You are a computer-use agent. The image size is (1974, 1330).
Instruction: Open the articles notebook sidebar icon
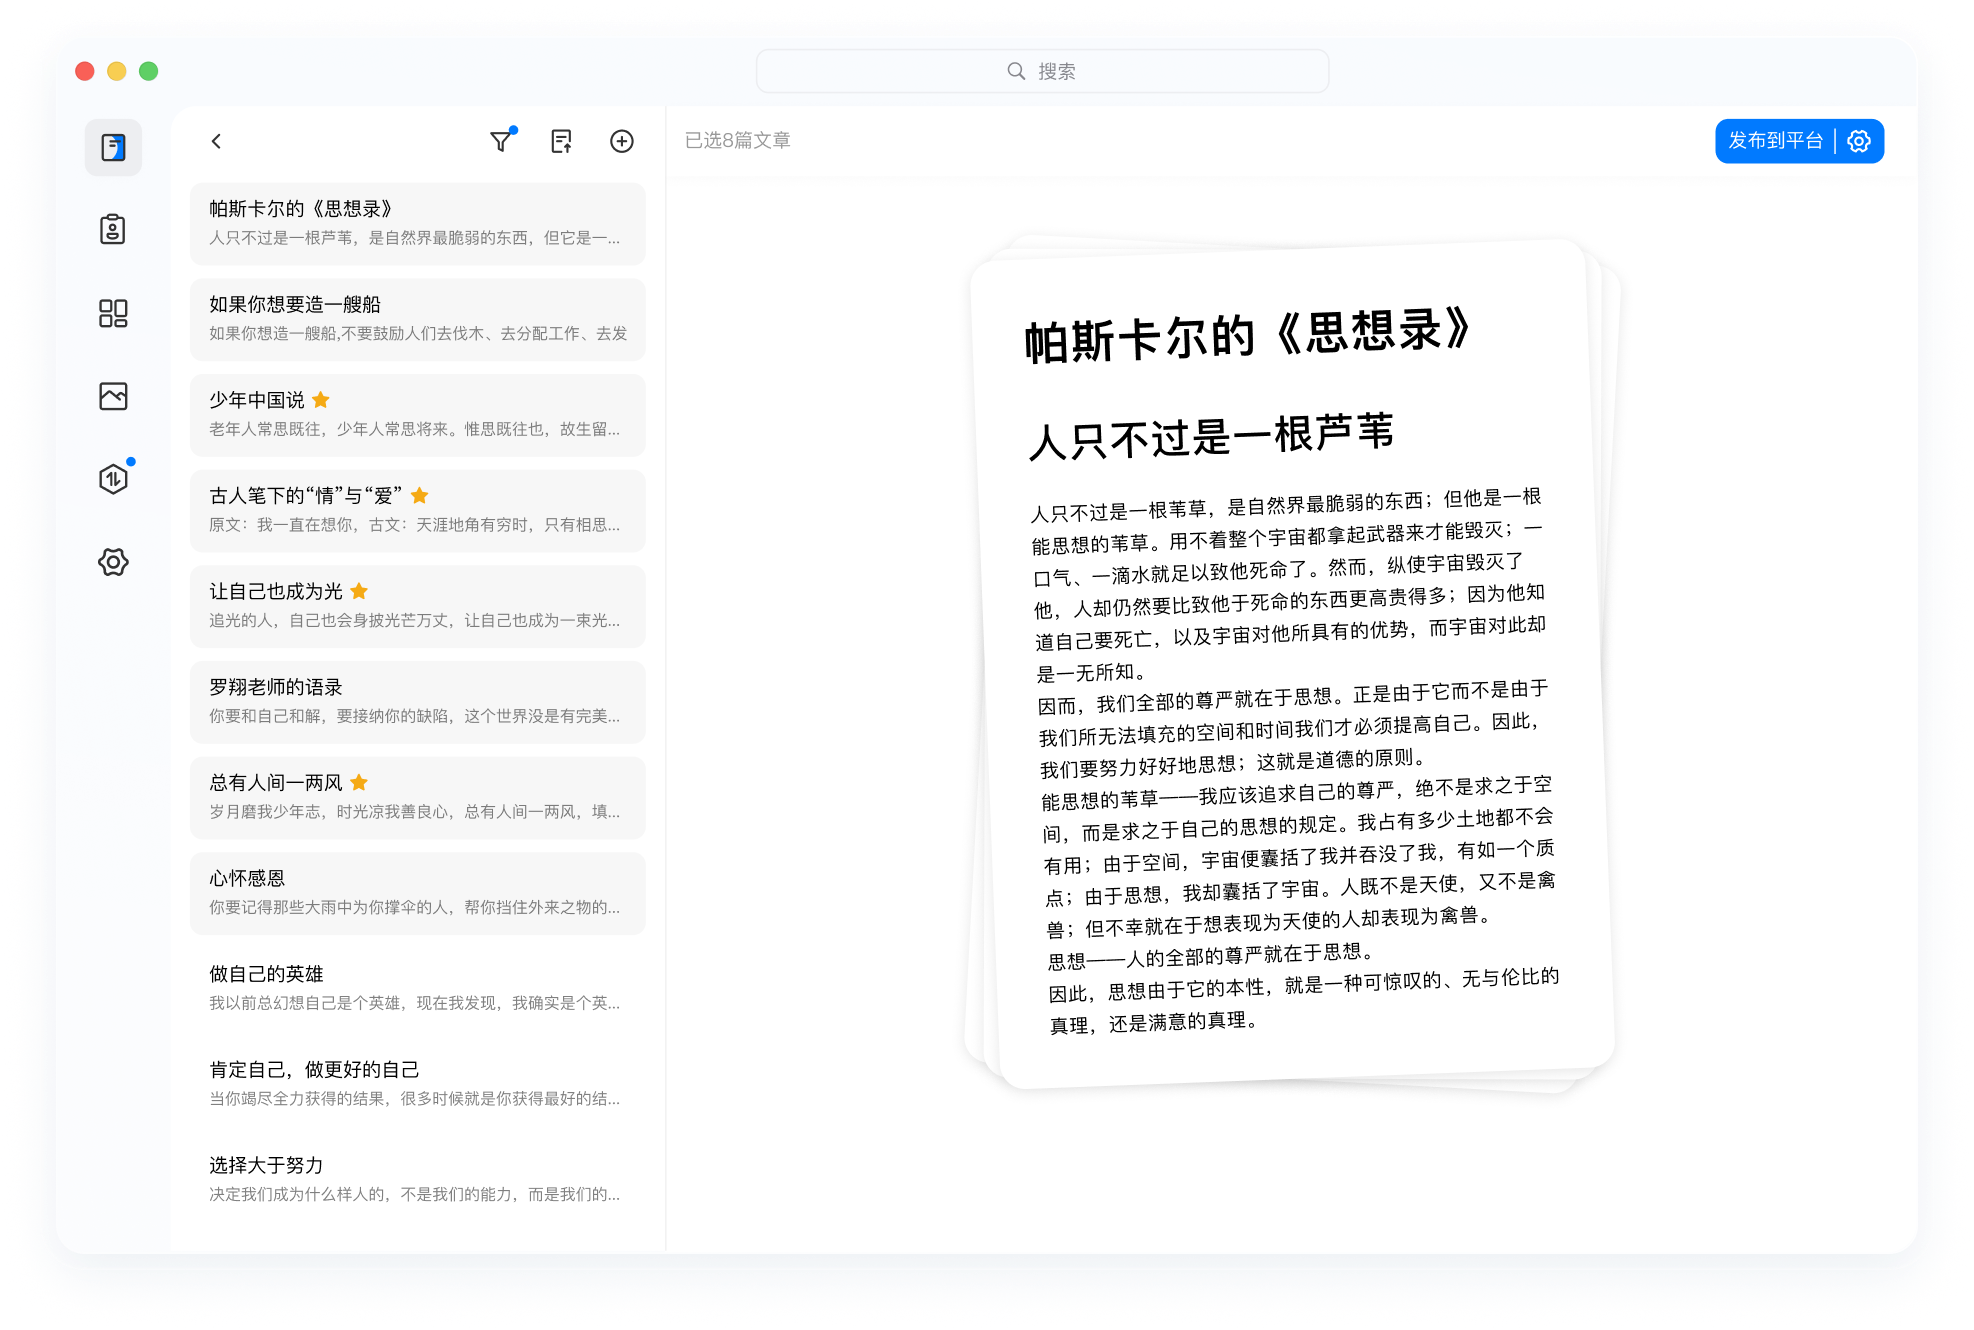click(113, 148)
